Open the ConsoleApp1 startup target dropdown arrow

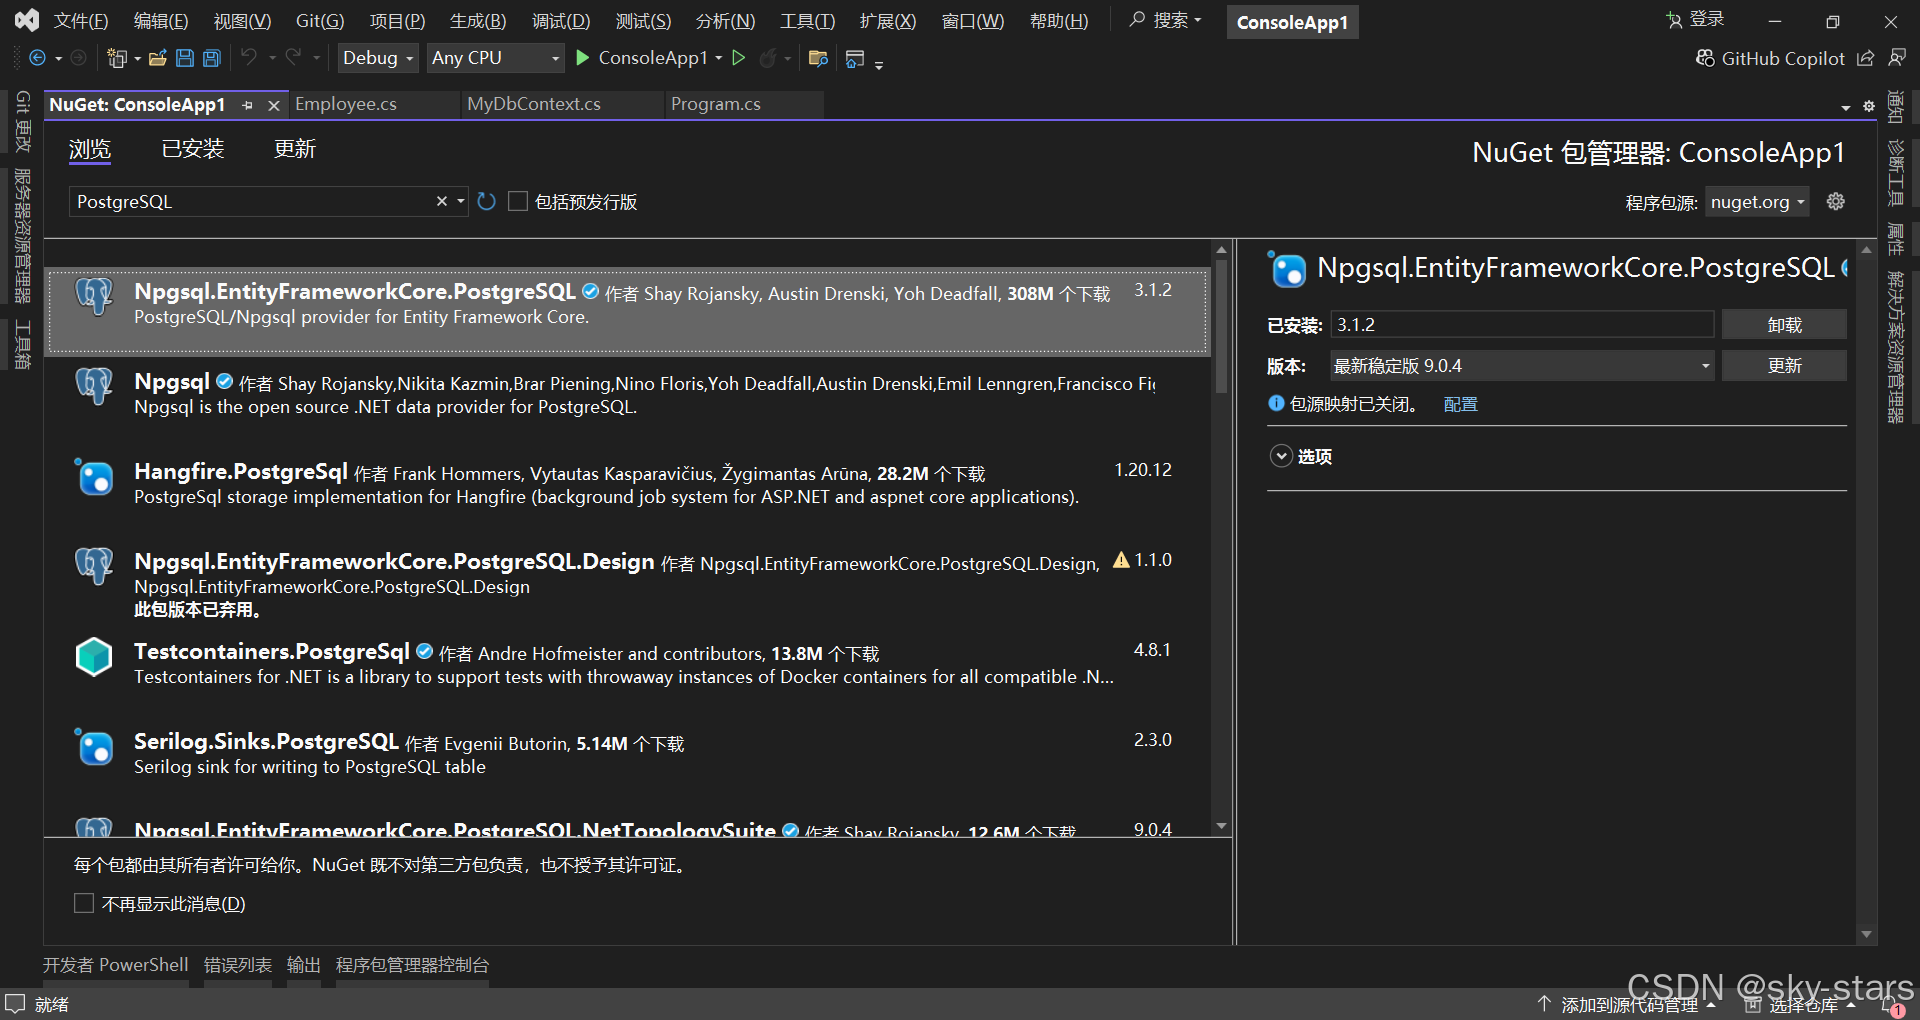(x=719, y=58)
